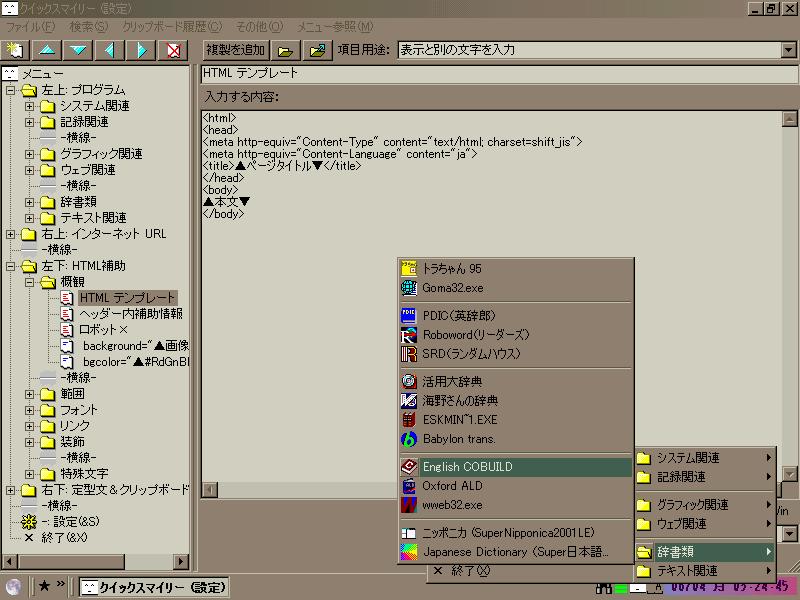Click the PDIC(英辞郎) icon
The height and width of the screenshot is (600, 800).
(x=409, y=316)
